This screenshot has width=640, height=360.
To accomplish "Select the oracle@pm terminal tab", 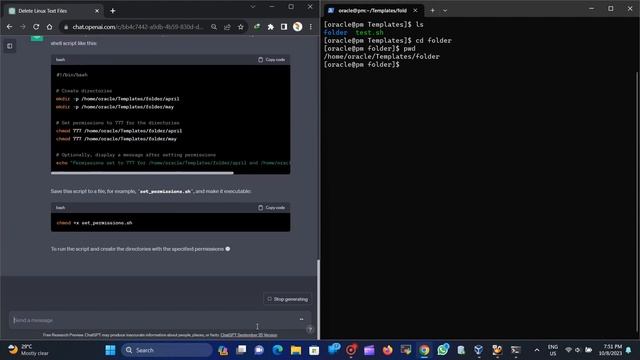I will (x=372, y=11).
